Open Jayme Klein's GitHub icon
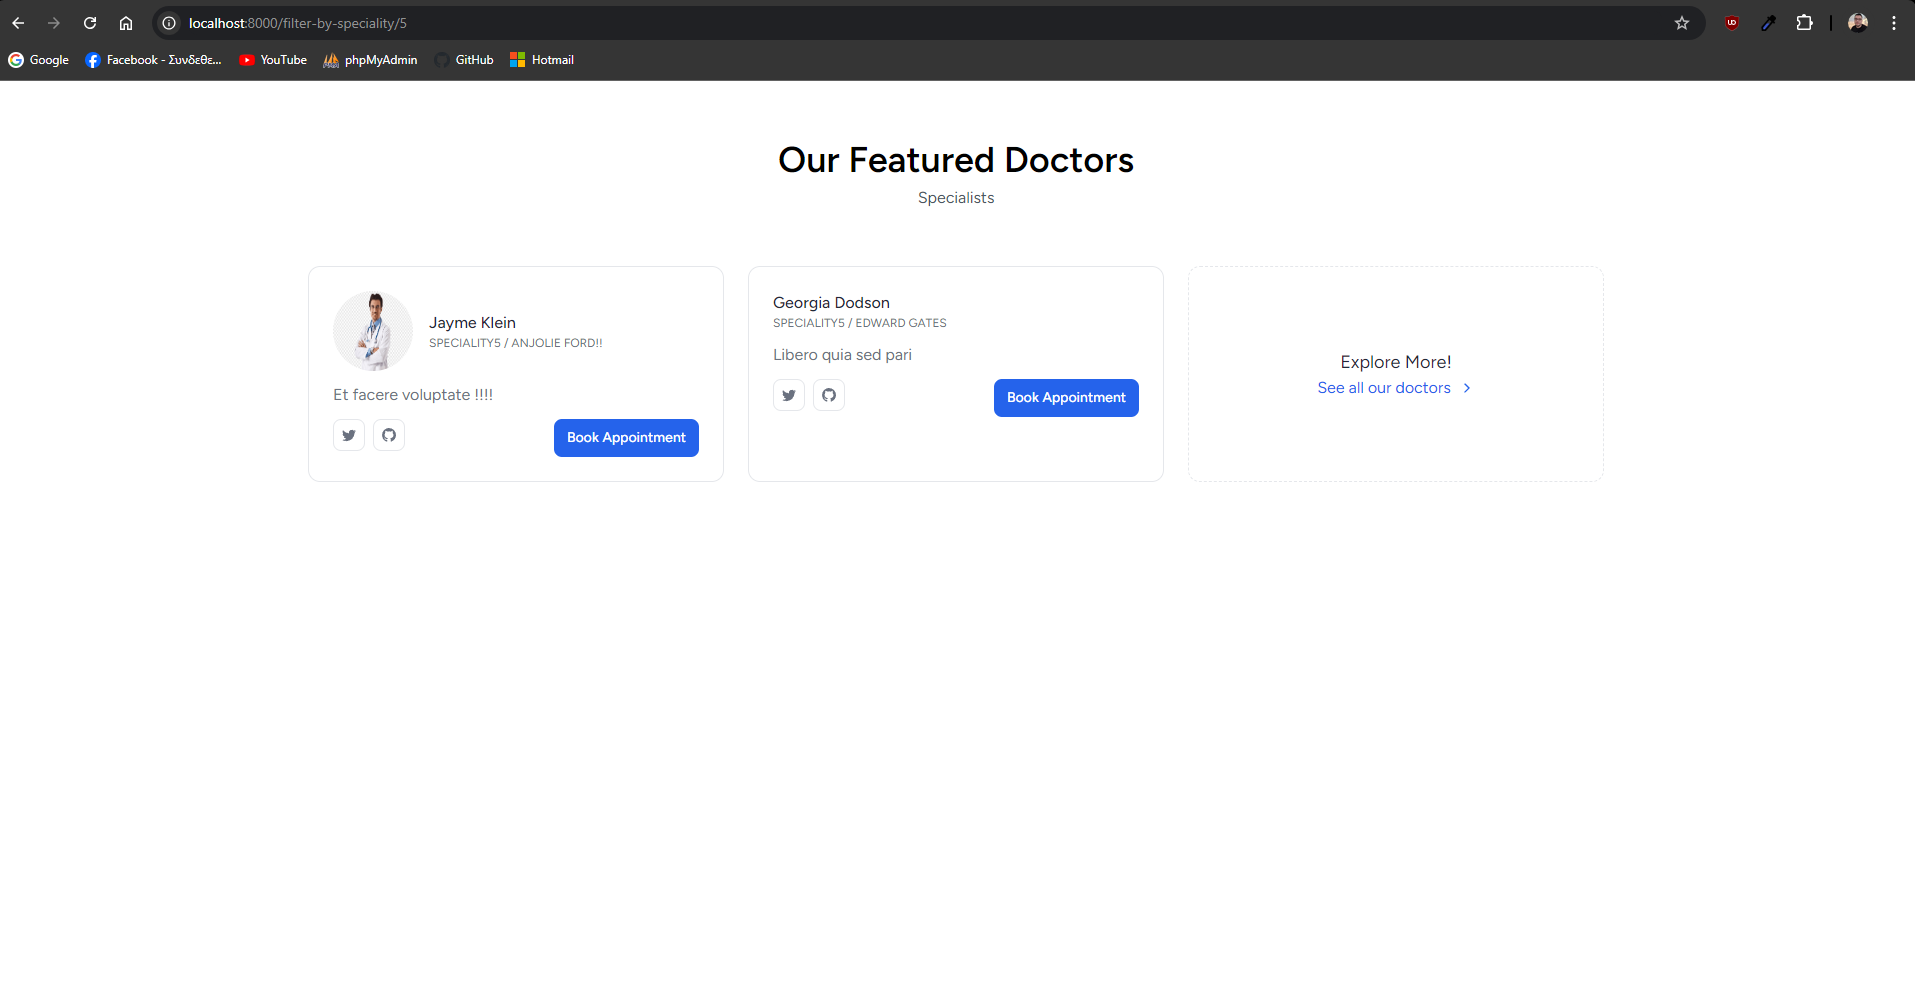The width and height of the screenshot is (1915, 987). (389, 435)
